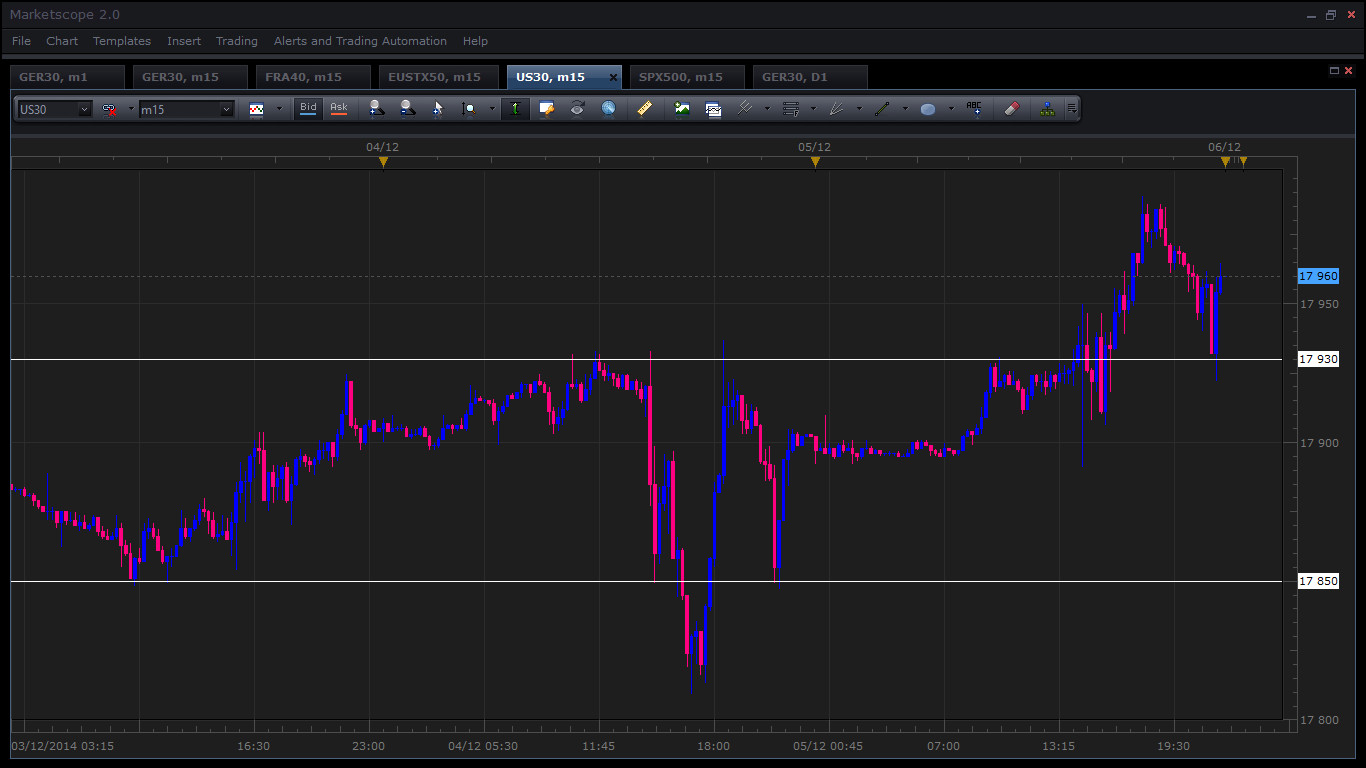Expand the zoom tool dropdown arrow
The height and width of the screenshot is (768, 1366).
tap(492, 109)
